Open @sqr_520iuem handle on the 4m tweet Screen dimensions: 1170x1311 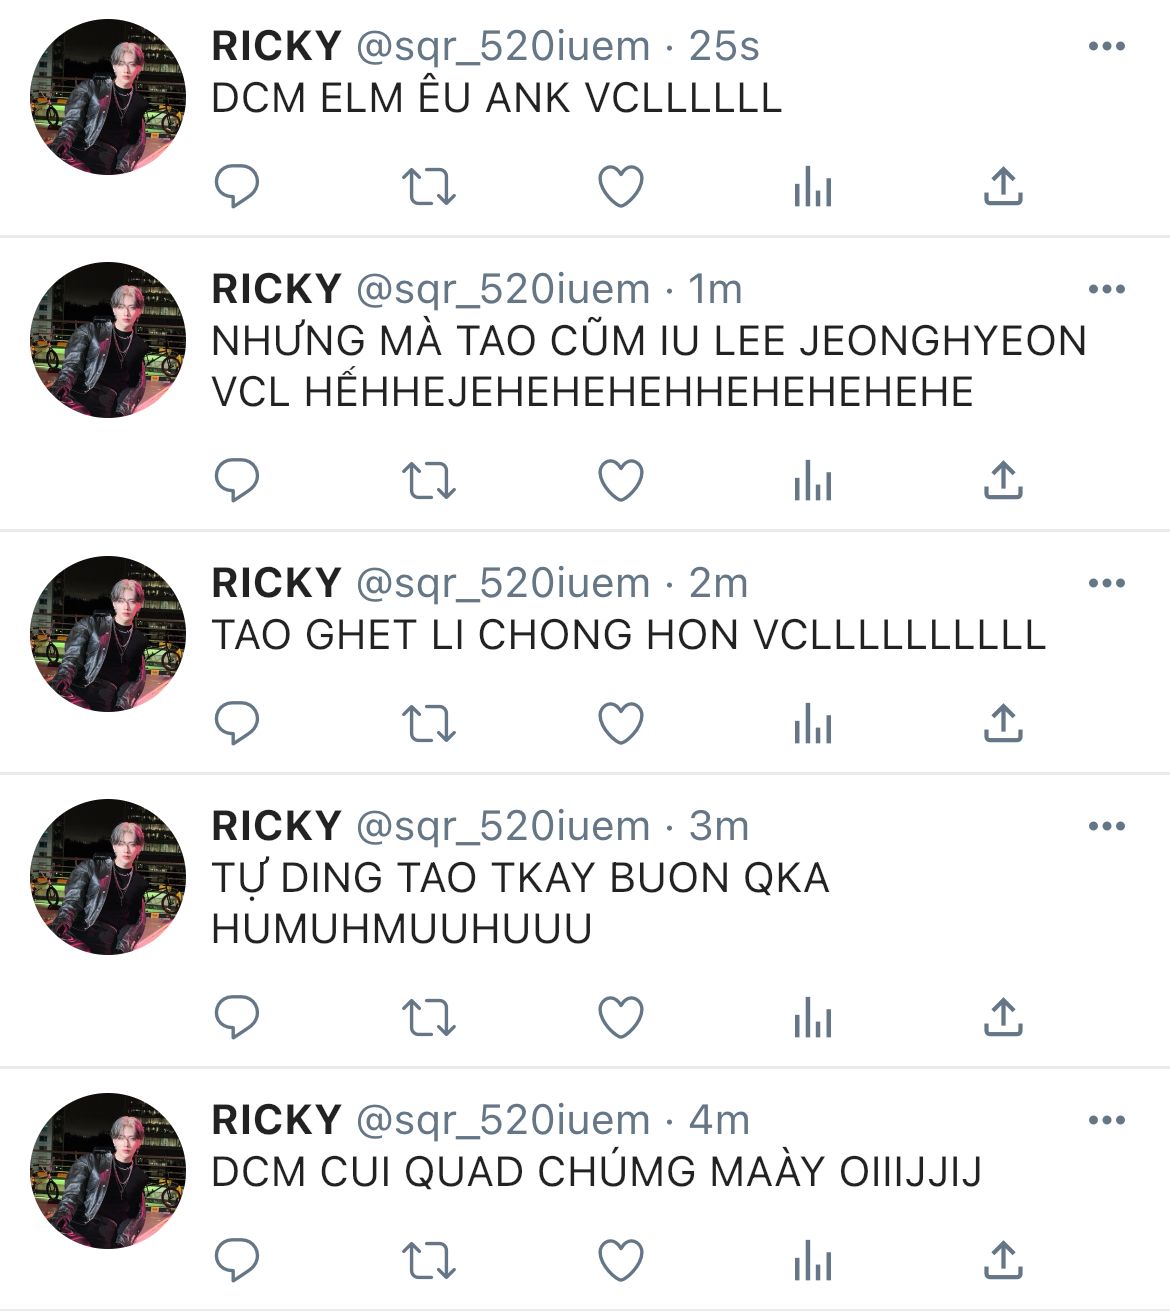[503, 1121]
